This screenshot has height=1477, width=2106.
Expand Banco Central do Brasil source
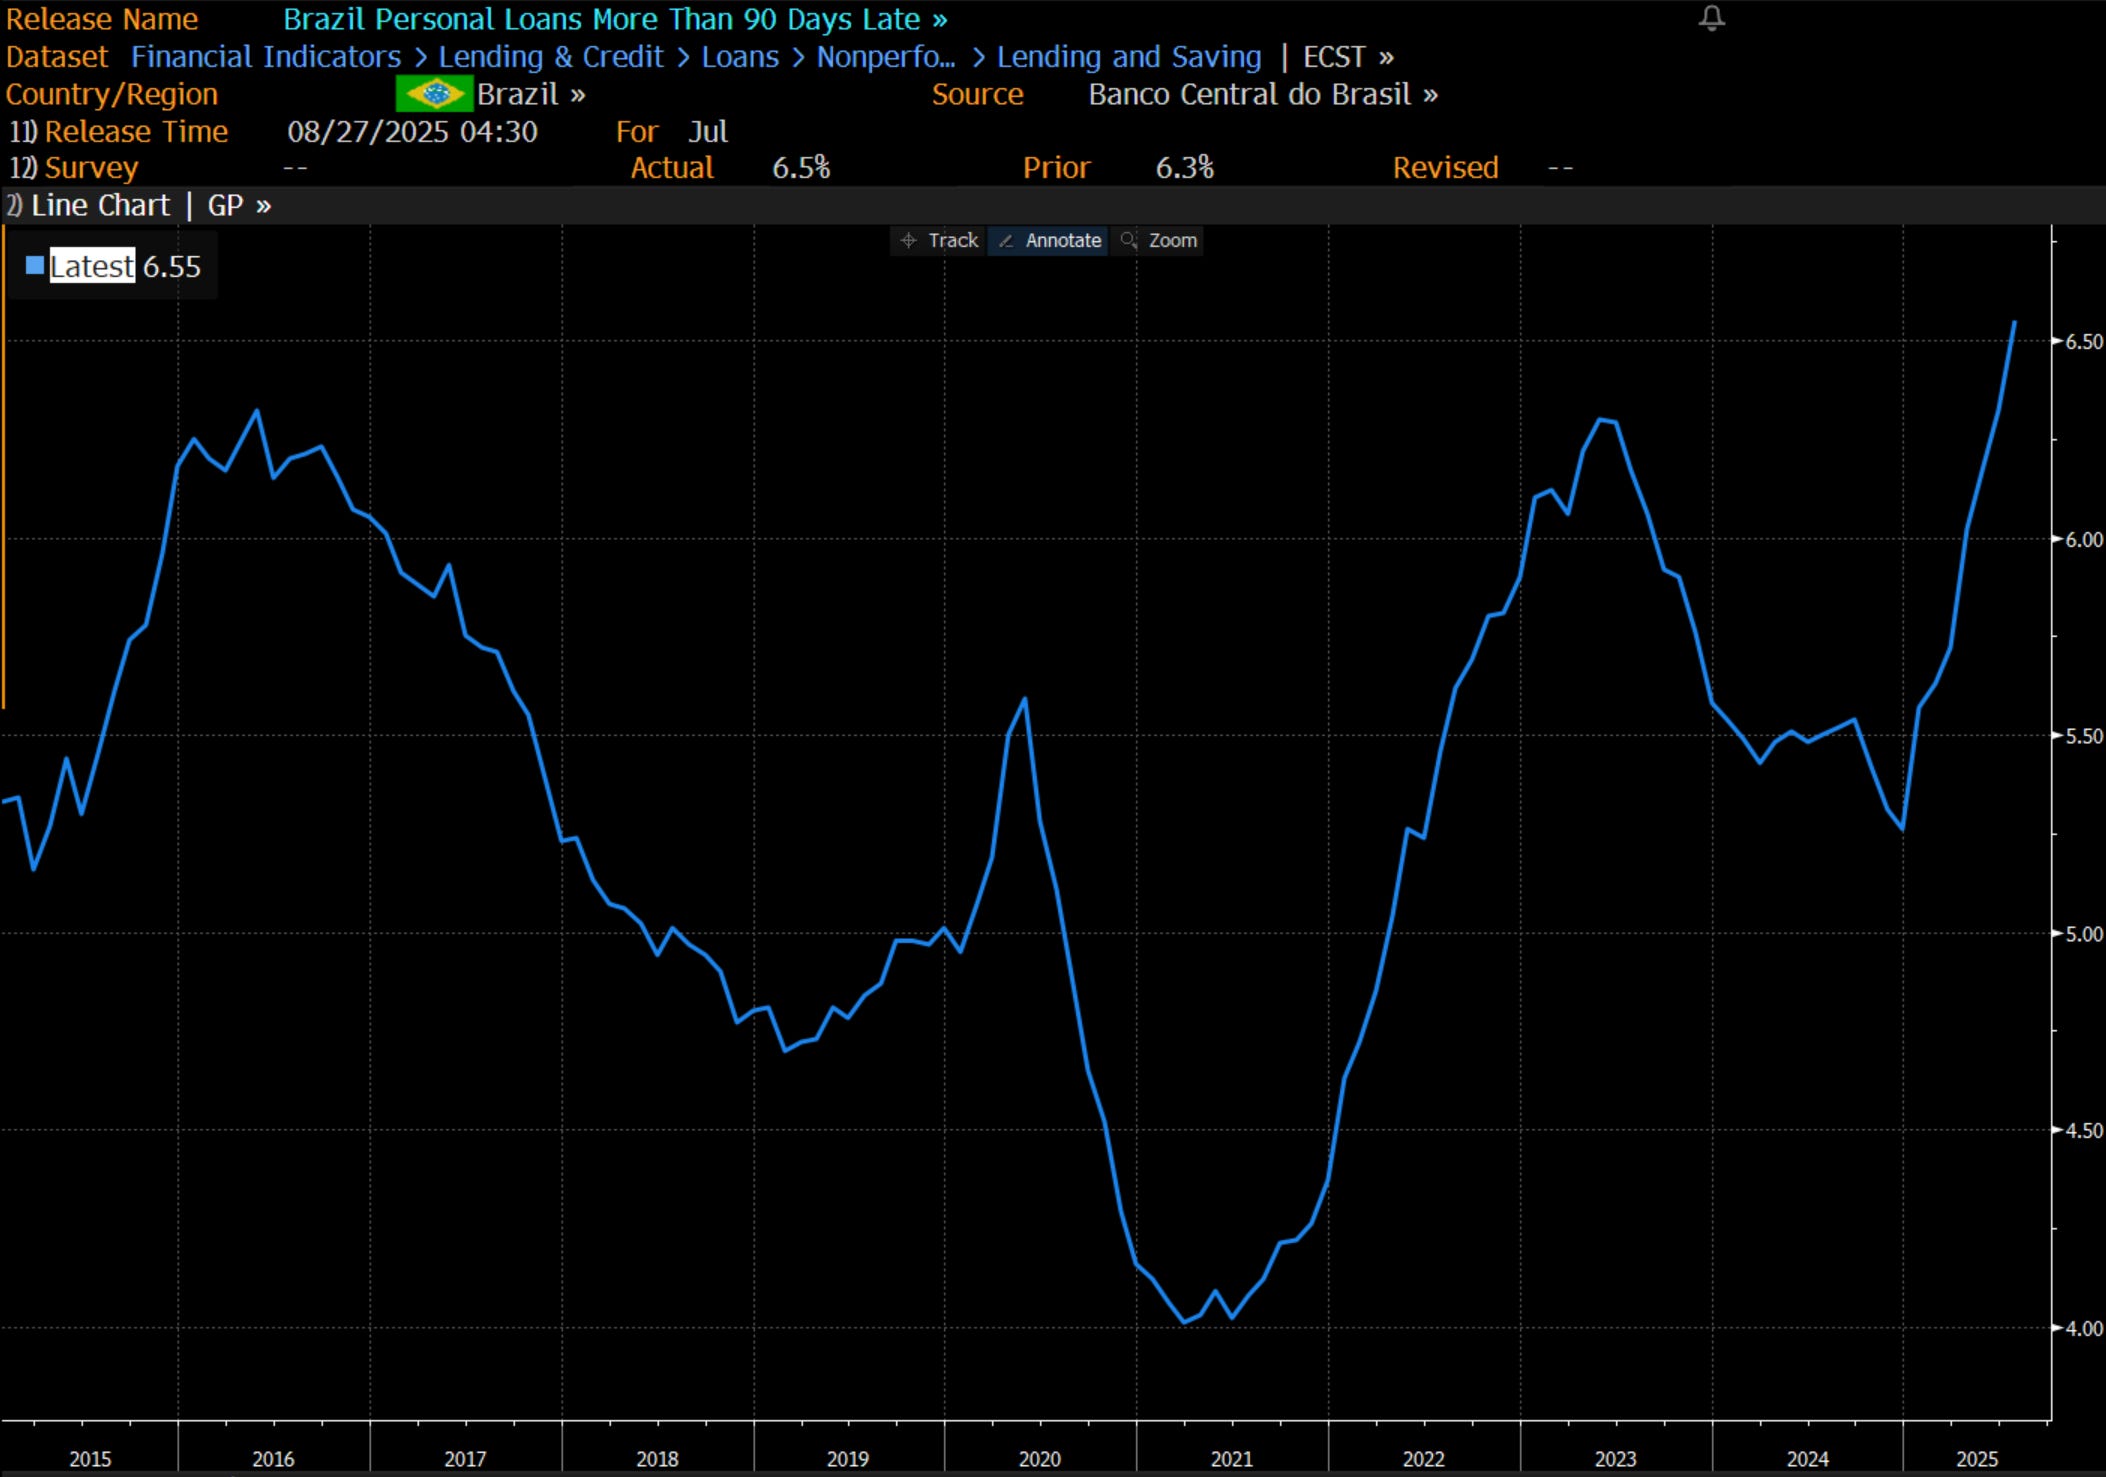pyautogui.click(x=1262, y=94)
